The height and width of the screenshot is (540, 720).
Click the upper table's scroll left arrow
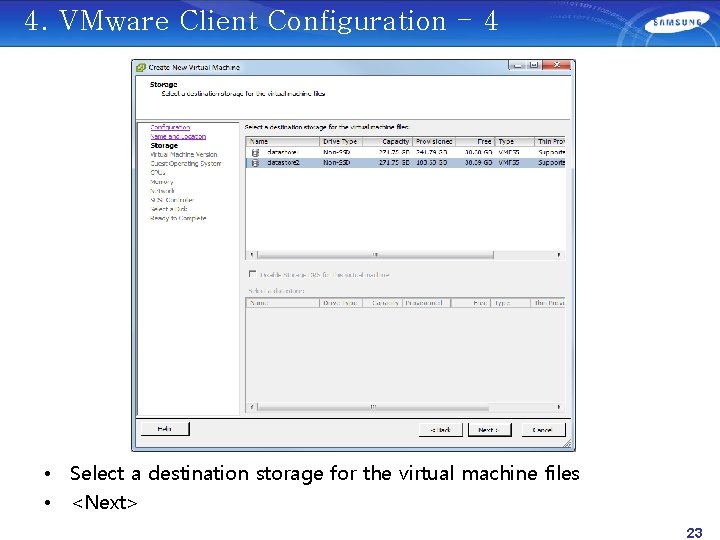pyautogui.click(x=252, y=254)
